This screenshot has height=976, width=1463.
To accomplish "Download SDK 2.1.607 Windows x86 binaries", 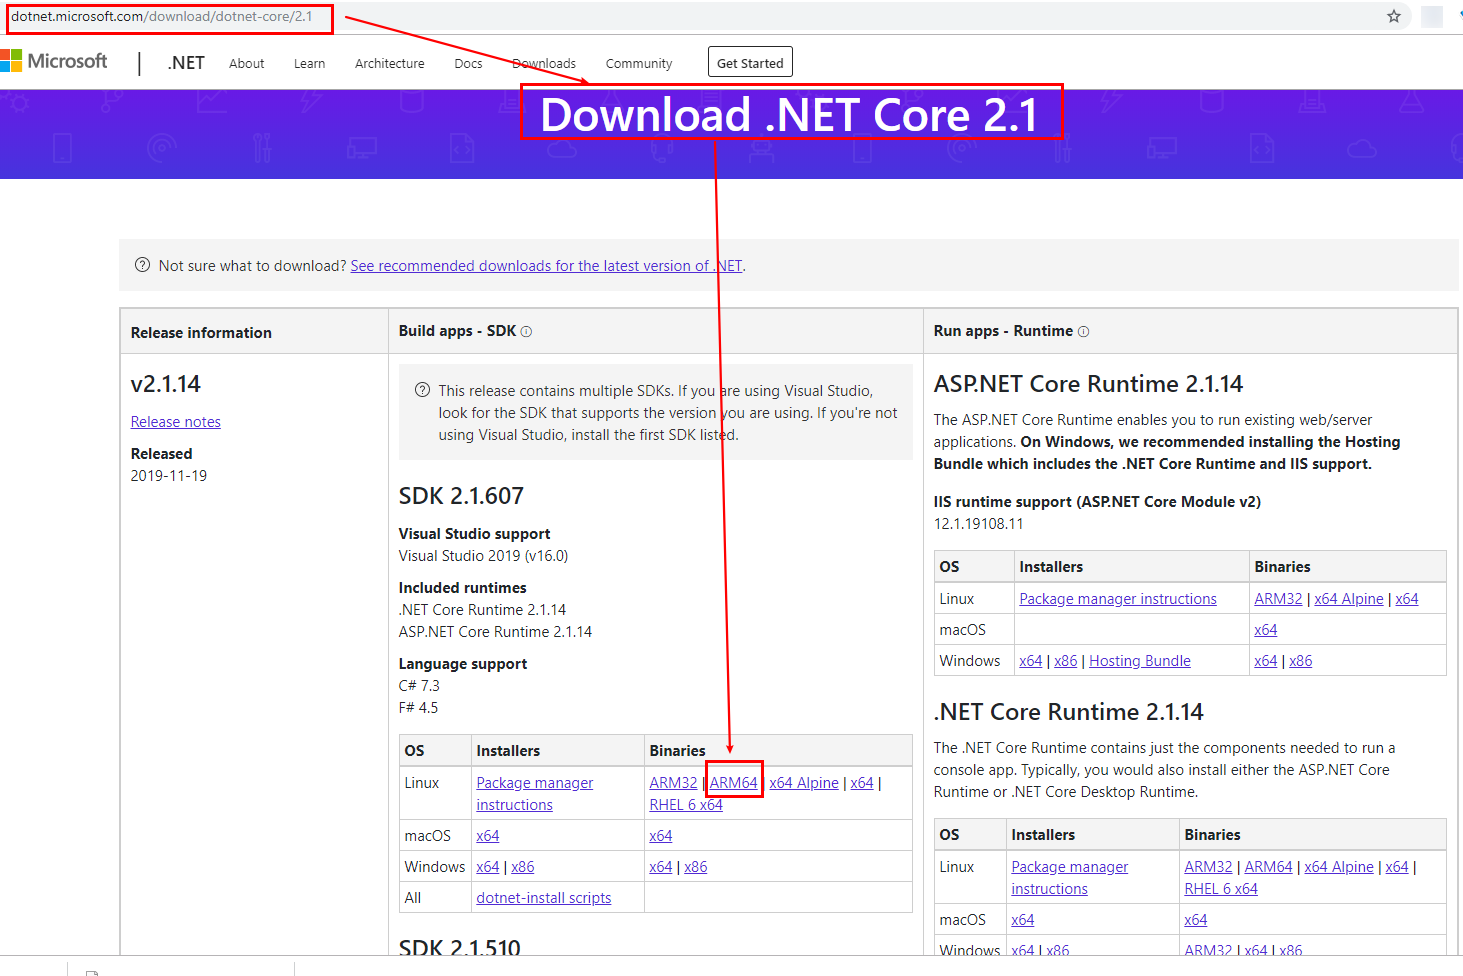I will (696, 867).
